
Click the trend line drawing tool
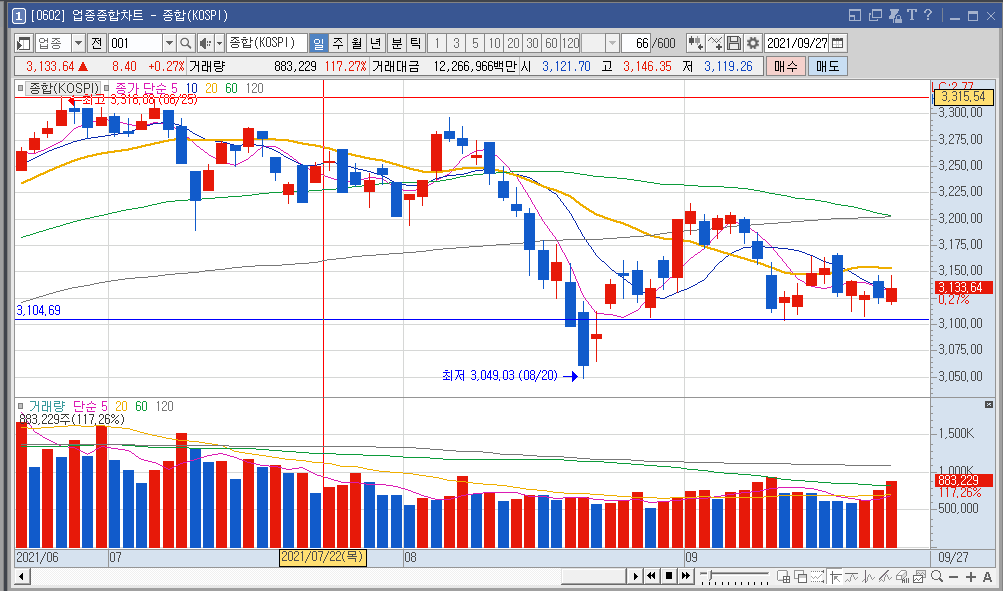point(852,576)
